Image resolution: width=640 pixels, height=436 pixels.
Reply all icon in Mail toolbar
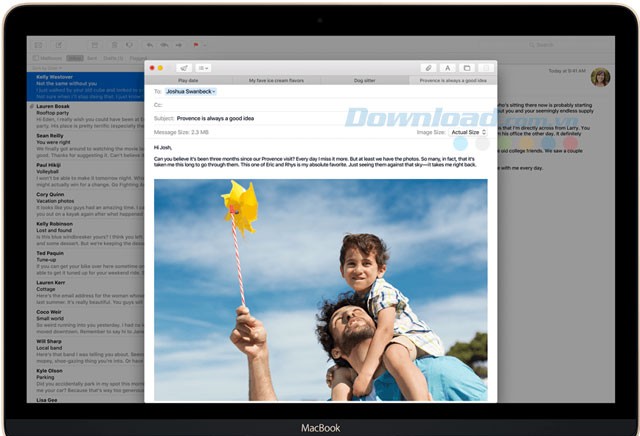point(164,45)
